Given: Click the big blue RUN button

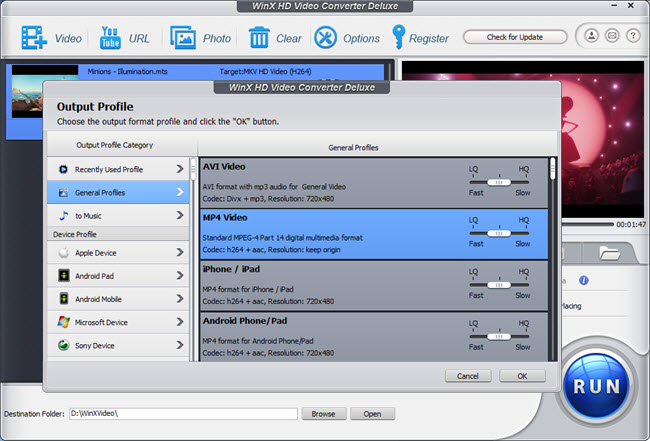Looking at the screenshot, I should click(596, 387).
